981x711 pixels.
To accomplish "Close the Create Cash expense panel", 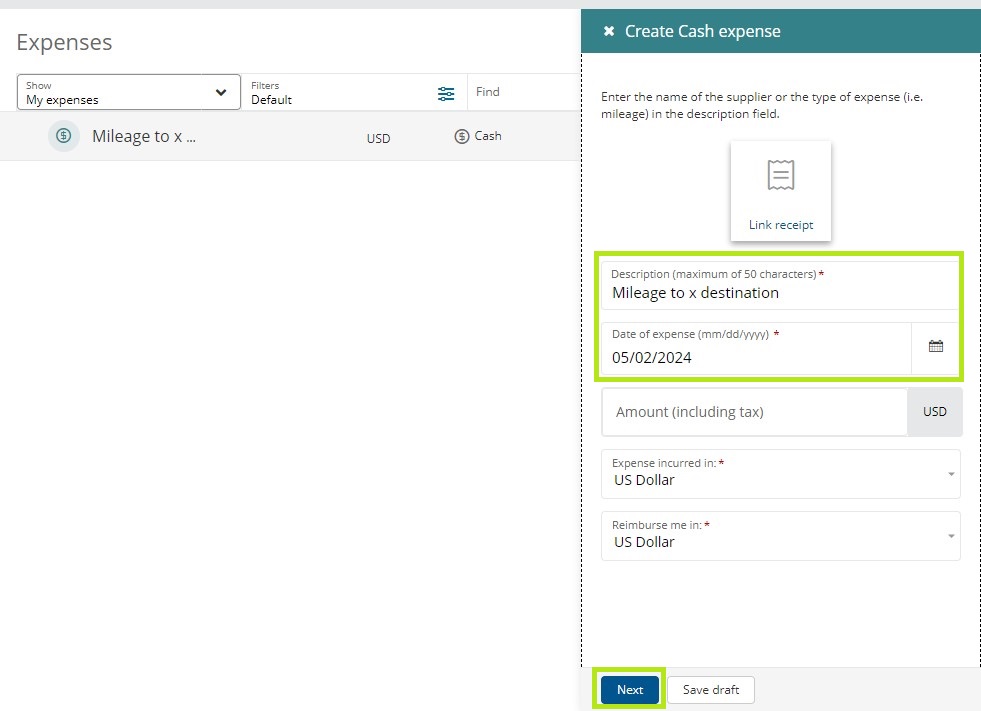I will 608,32.
